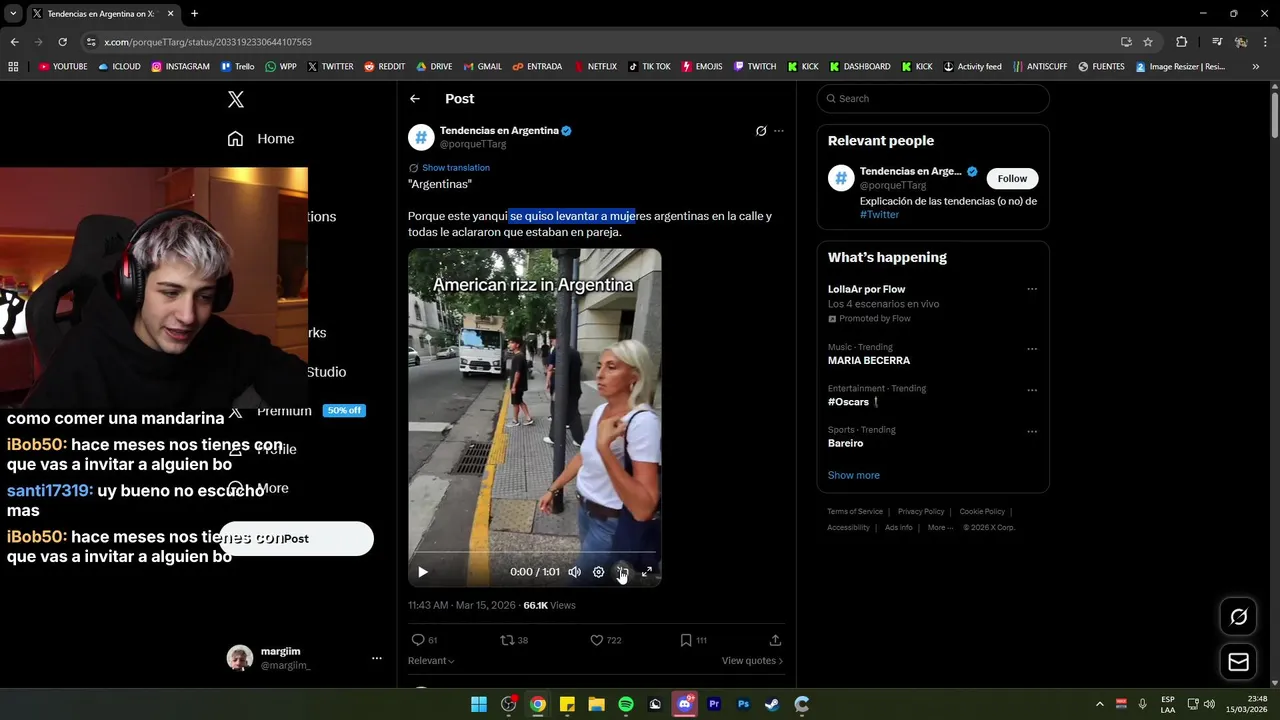Open Tendencias en Argentina profile name
This screenshot has width=1280, height=720.
499,130
